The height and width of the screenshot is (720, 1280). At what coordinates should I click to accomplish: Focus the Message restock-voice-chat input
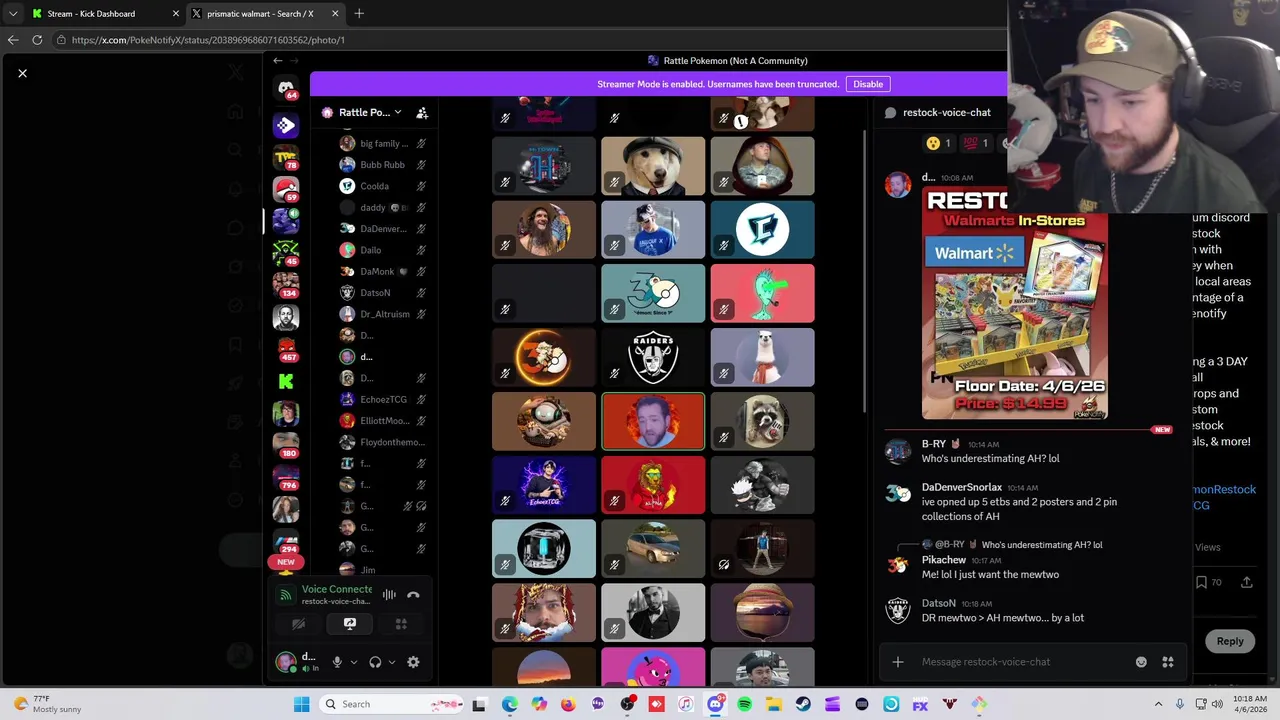[1020, 662]
